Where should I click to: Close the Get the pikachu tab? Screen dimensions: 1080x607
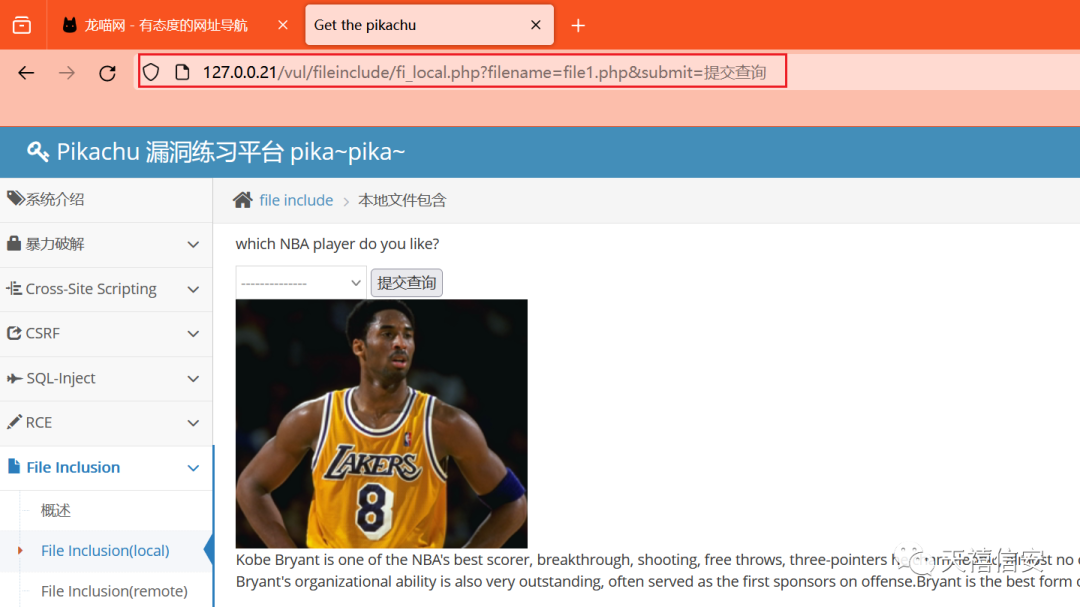coord(536,25)
